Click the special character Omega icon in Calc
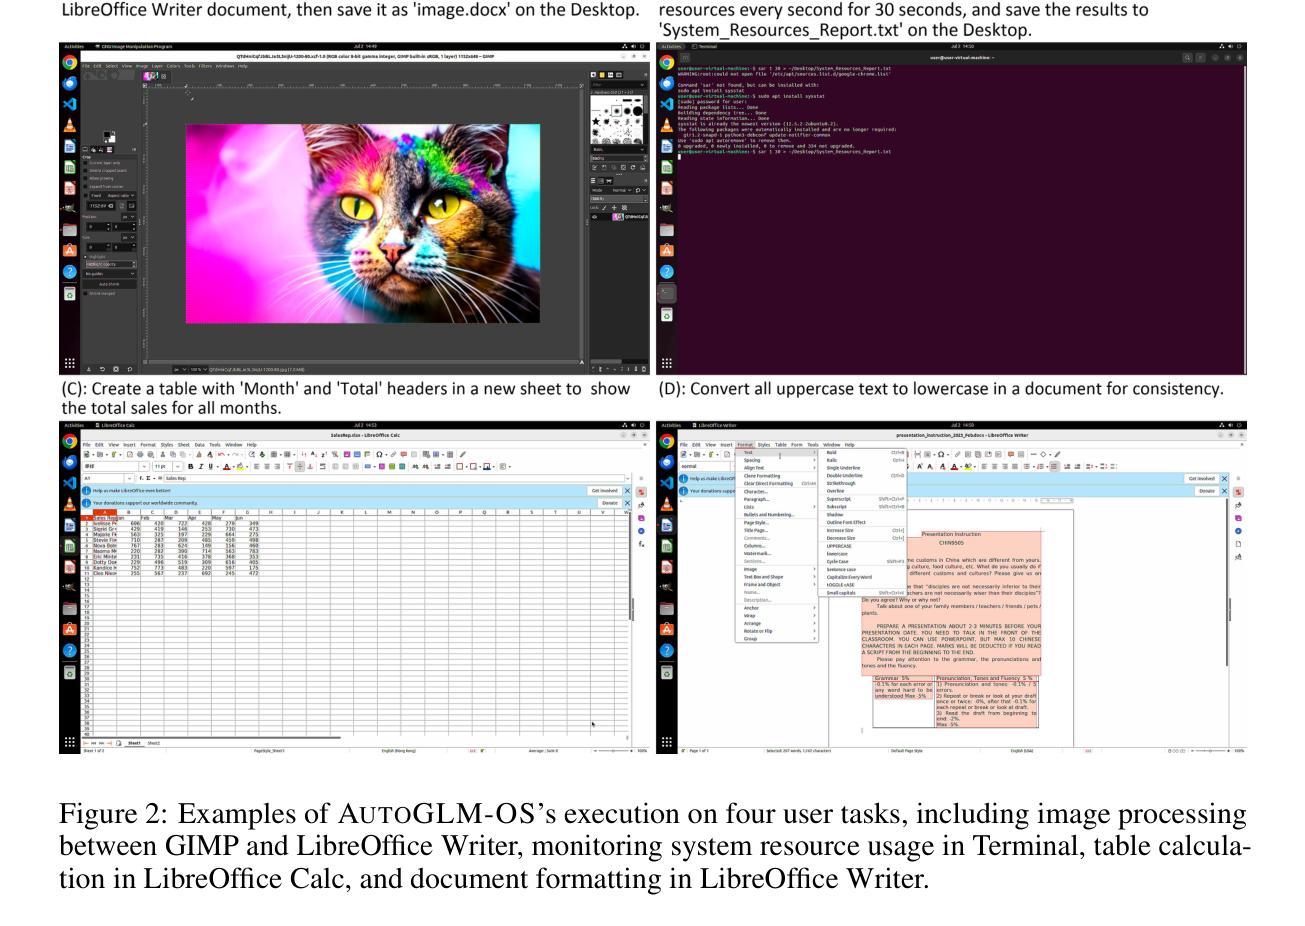The width and height of the screenshot is (1305, 926). pyautogui.click(x=380, y=454)
